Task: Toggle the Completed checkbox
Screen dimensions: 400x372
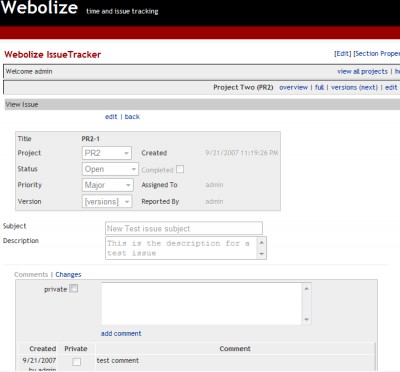Action: click(x=180, y=169)
